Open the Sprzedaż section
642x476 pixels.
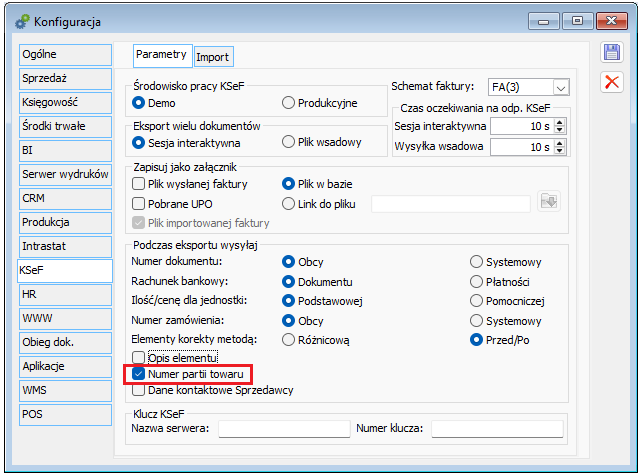[65, 79]
